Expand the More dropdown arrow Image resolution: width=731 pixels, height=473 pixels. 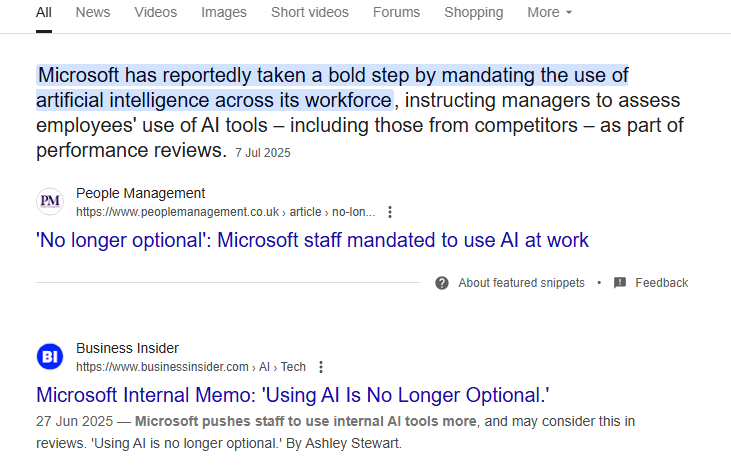[569, 13]
